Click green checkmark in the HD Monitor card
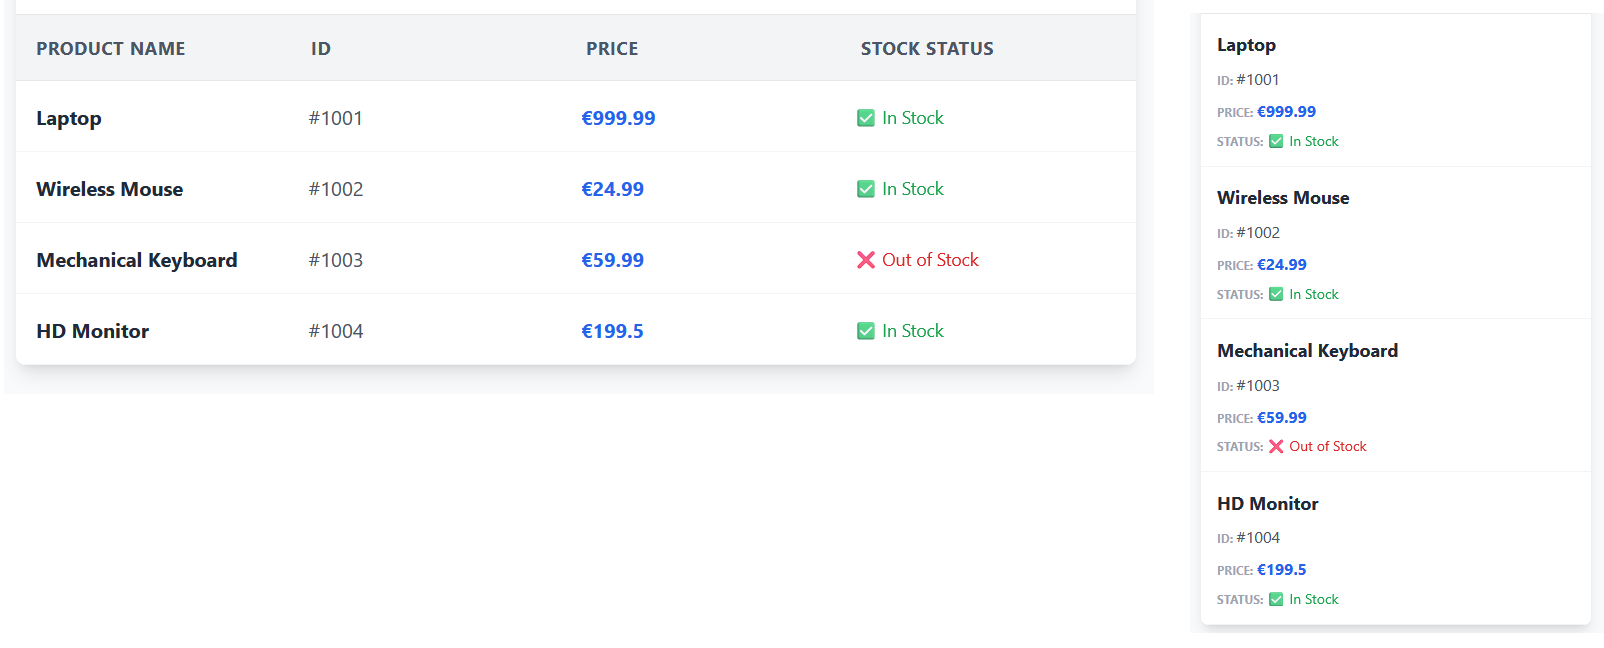 click(x=1276, y=600)
